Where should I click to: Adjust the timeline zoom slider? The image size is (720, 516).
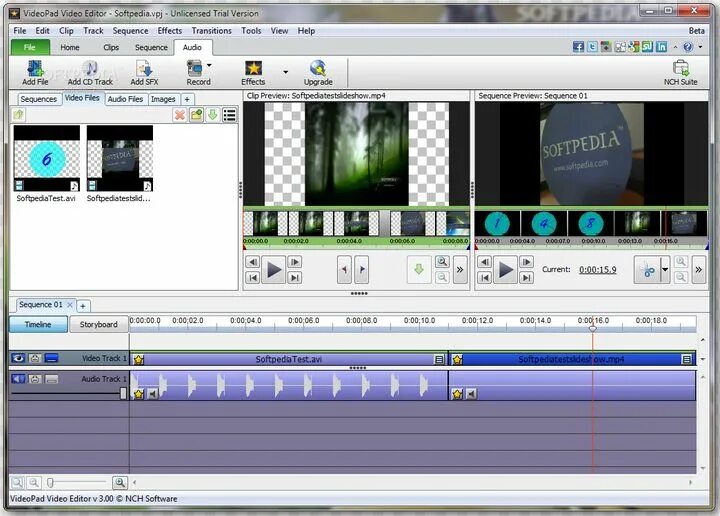pyautogui.click(x=50, y=482)
